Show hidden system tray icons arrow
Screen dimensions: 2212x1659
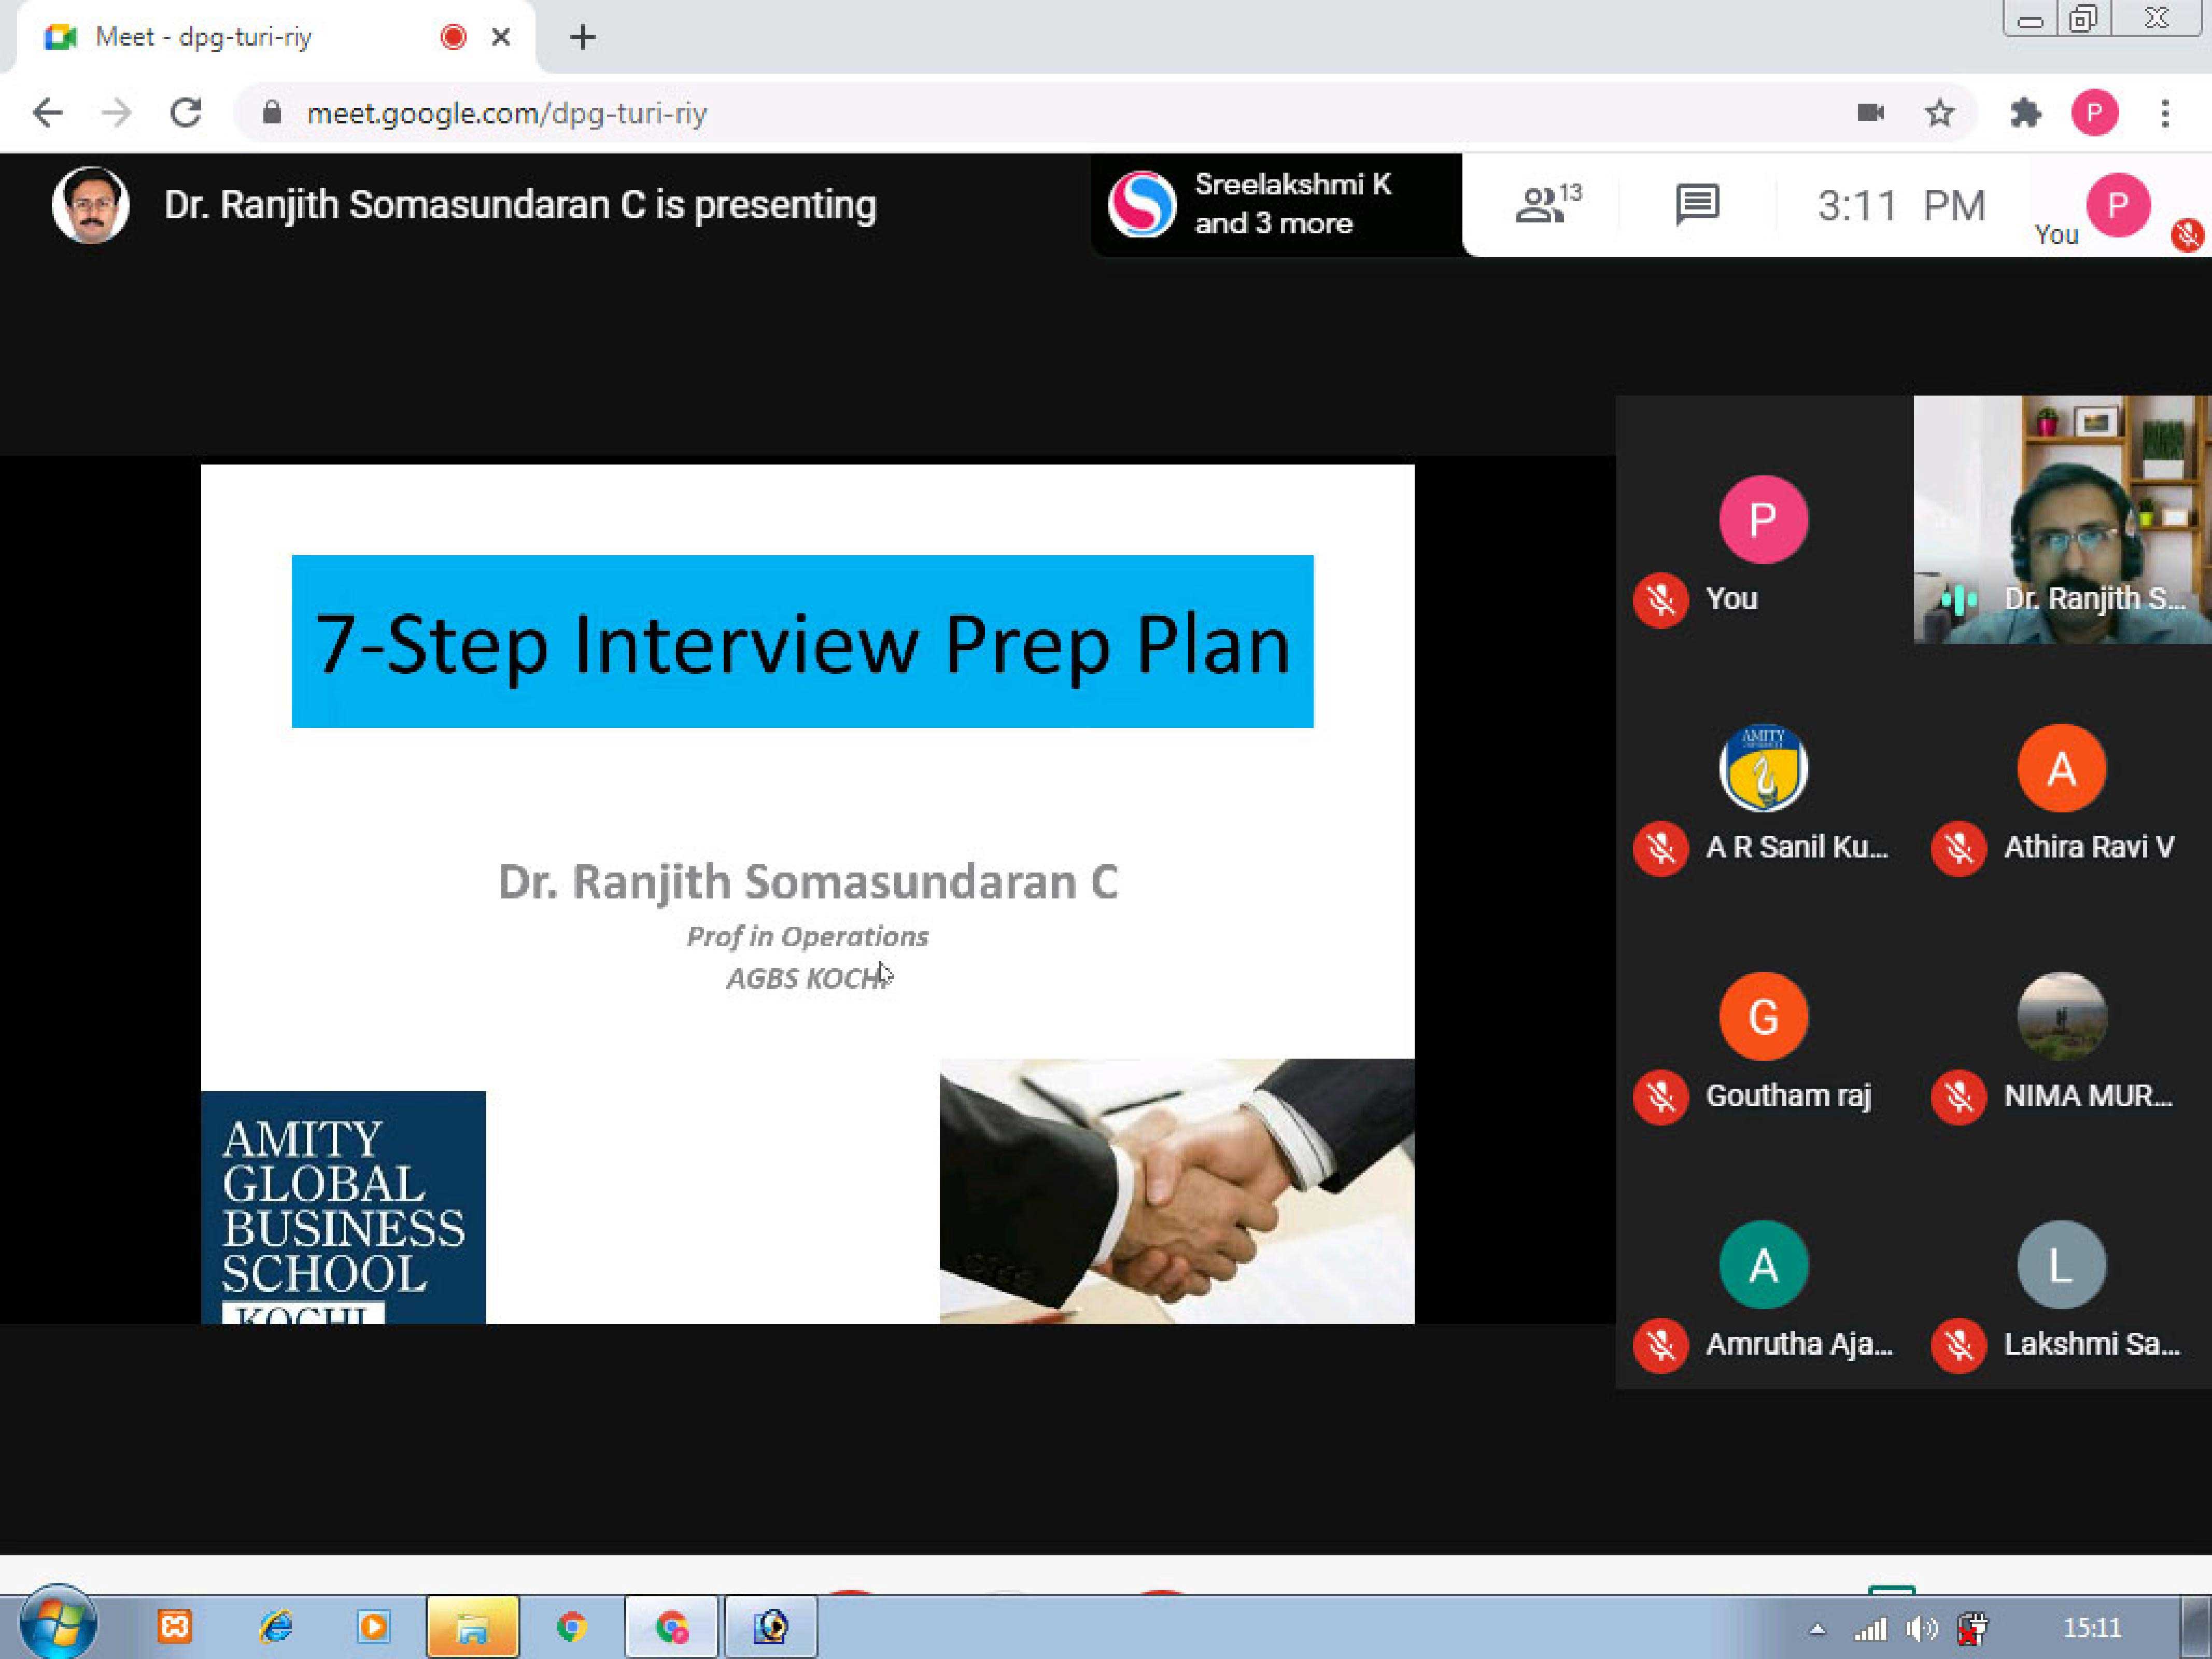tap(1817, 1630)
